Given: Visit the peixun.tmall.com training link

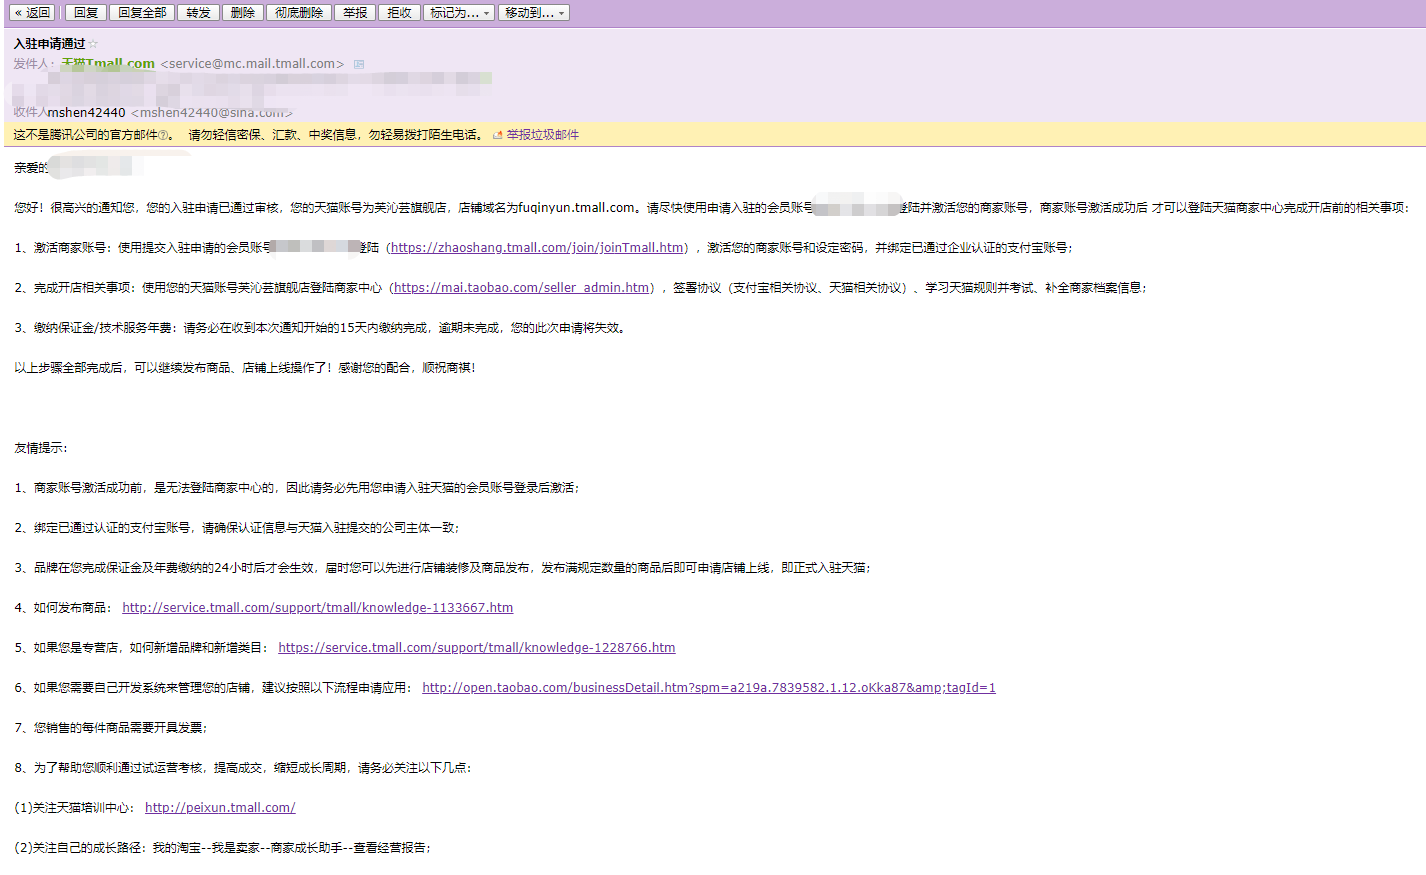Looking at the screenshot, I should (220, 808).
